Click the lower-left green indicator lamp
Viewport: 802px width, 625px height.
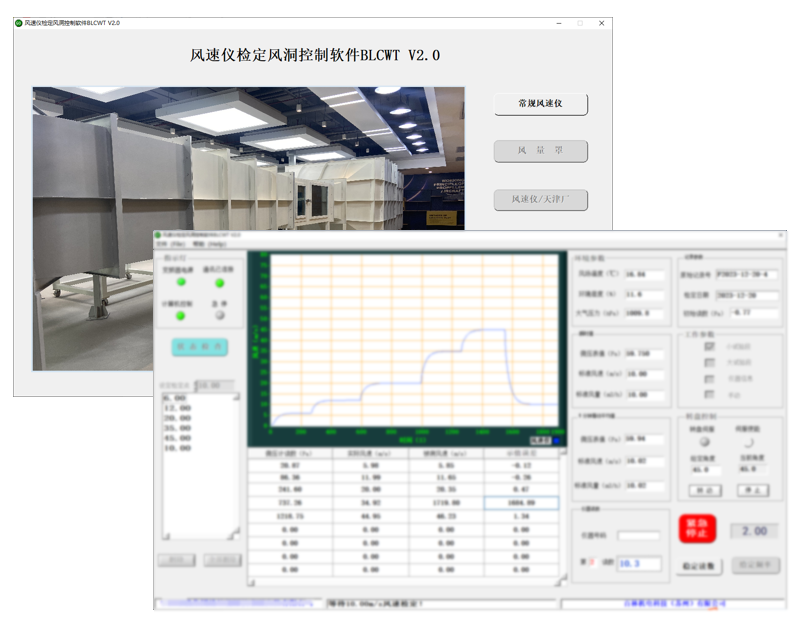(x=181, y=316)
